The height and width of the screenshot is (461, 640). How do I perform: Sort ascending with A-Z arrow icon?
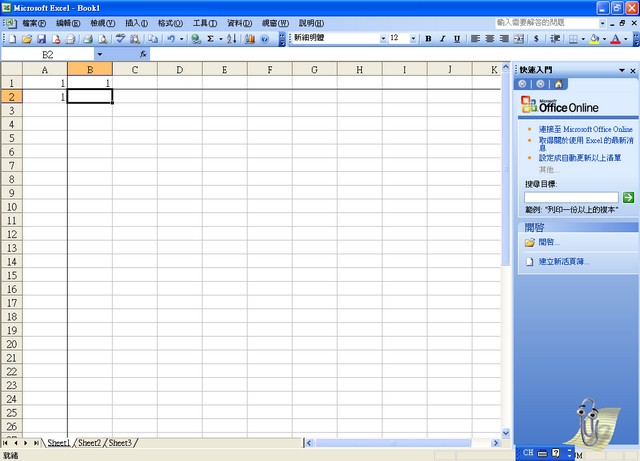tap(231, 39)
